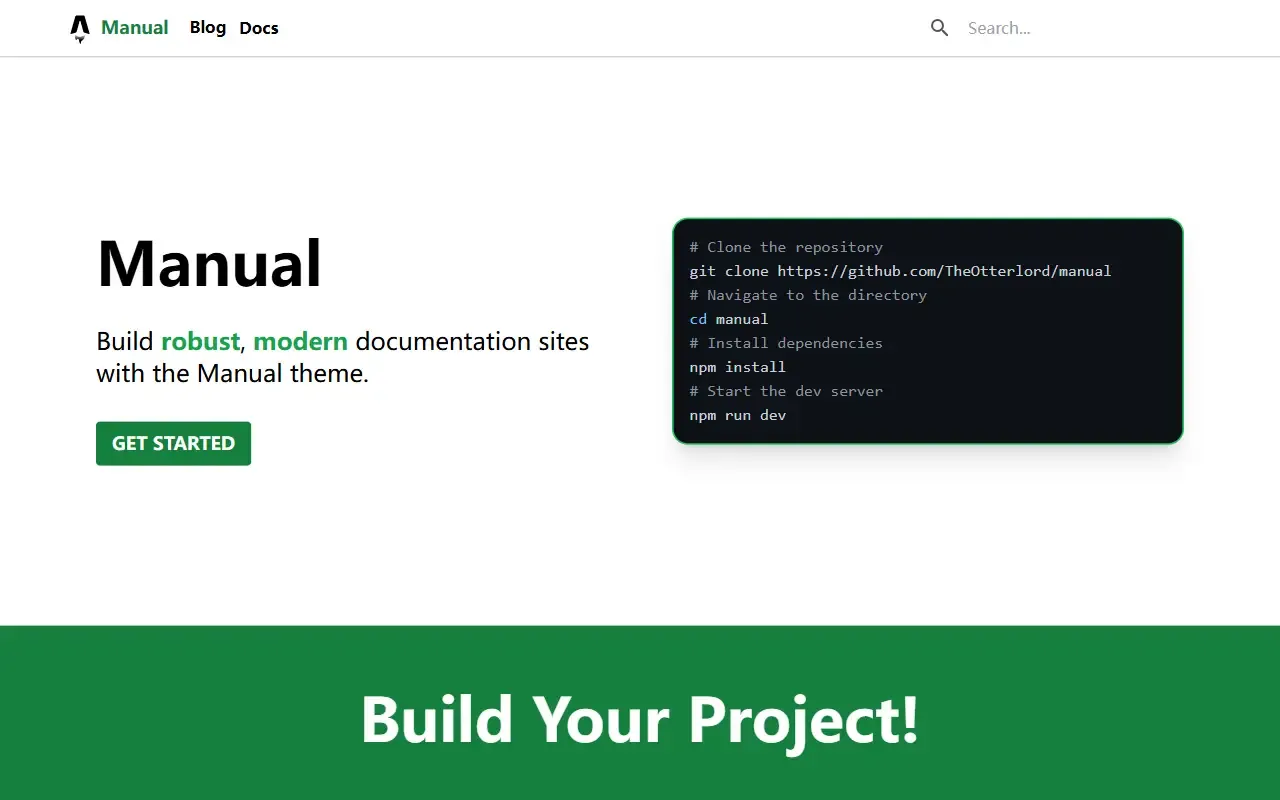The height and width of the screenshot is (800, 1280).
Task: Click the magnifying glass search icon
Action: point(939,28)
